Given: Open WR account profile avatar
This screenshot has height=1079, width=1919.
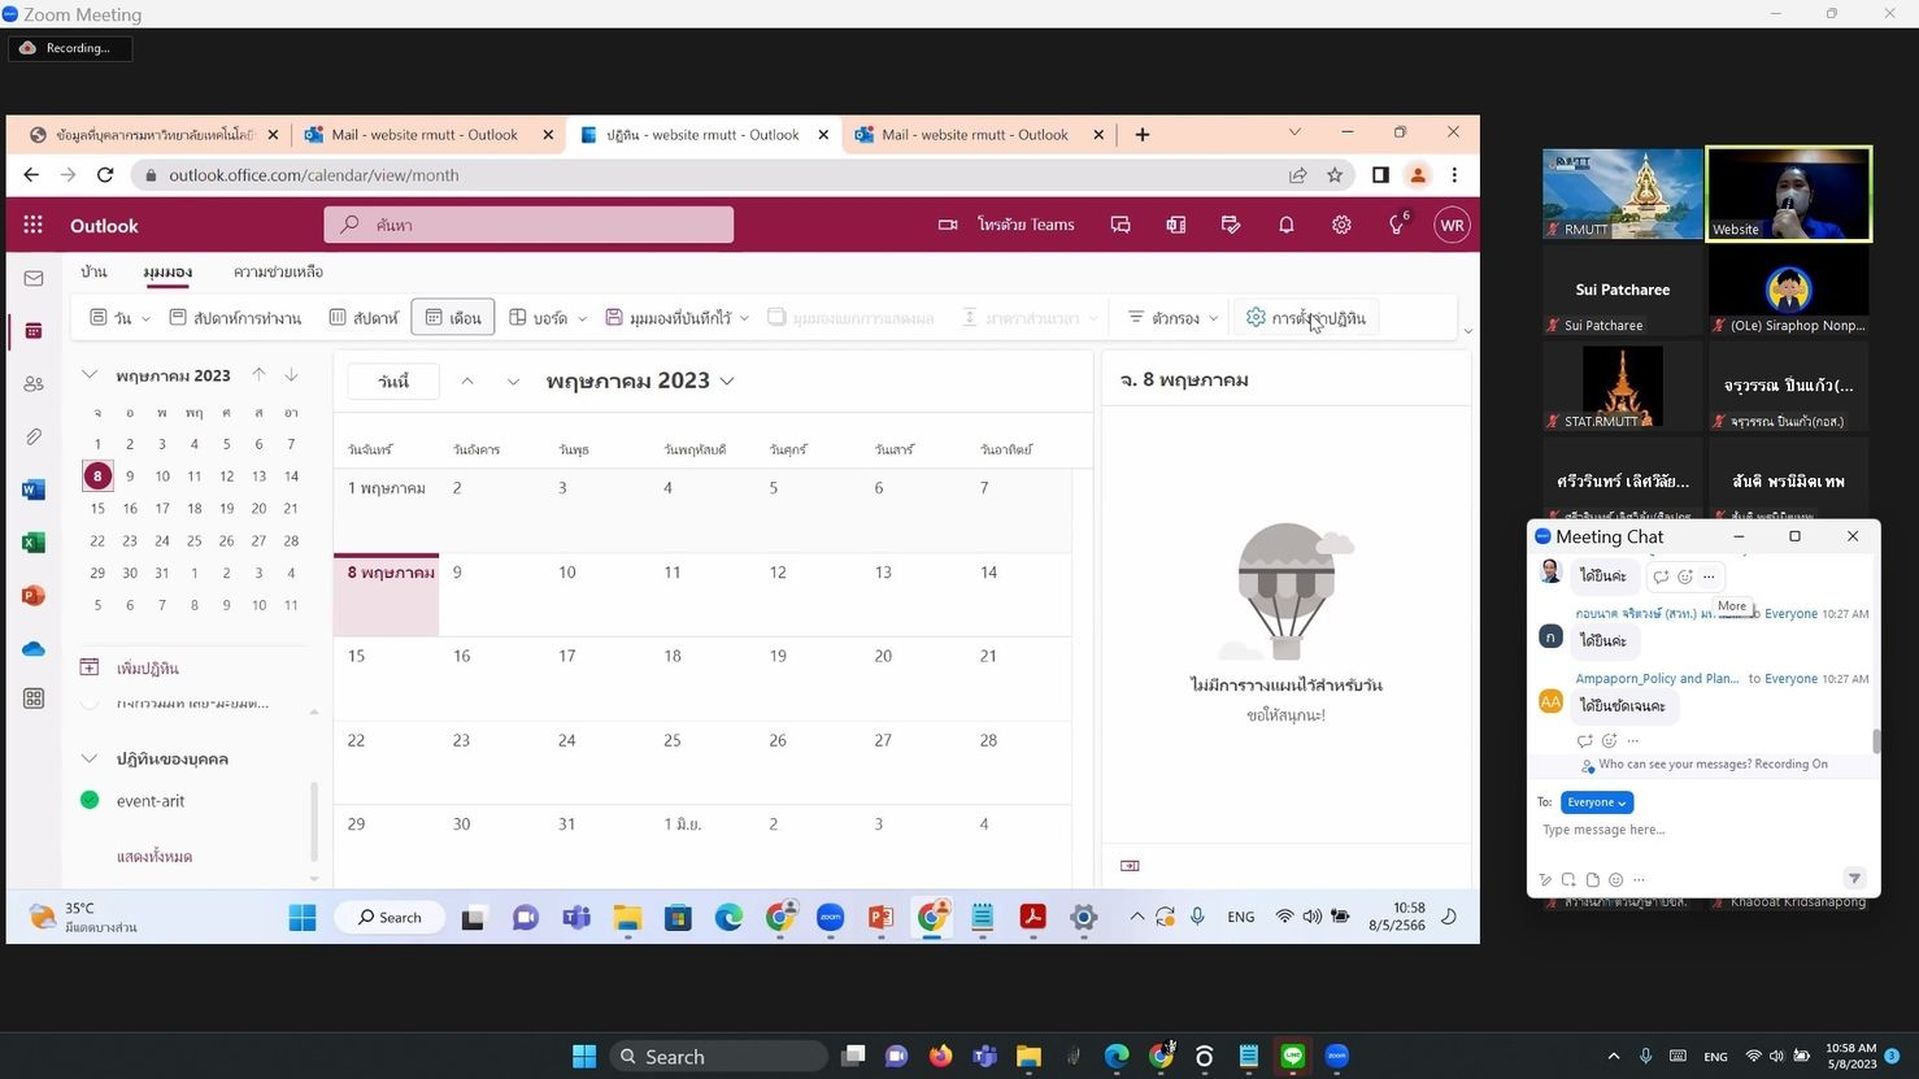Looking at the screenshot, I should (x=1452, y=225).
